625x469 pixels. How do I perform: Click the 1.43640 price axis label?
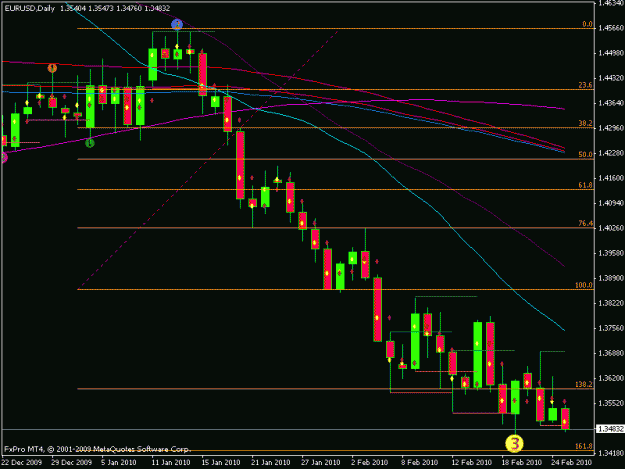click(x=611, y=103)
